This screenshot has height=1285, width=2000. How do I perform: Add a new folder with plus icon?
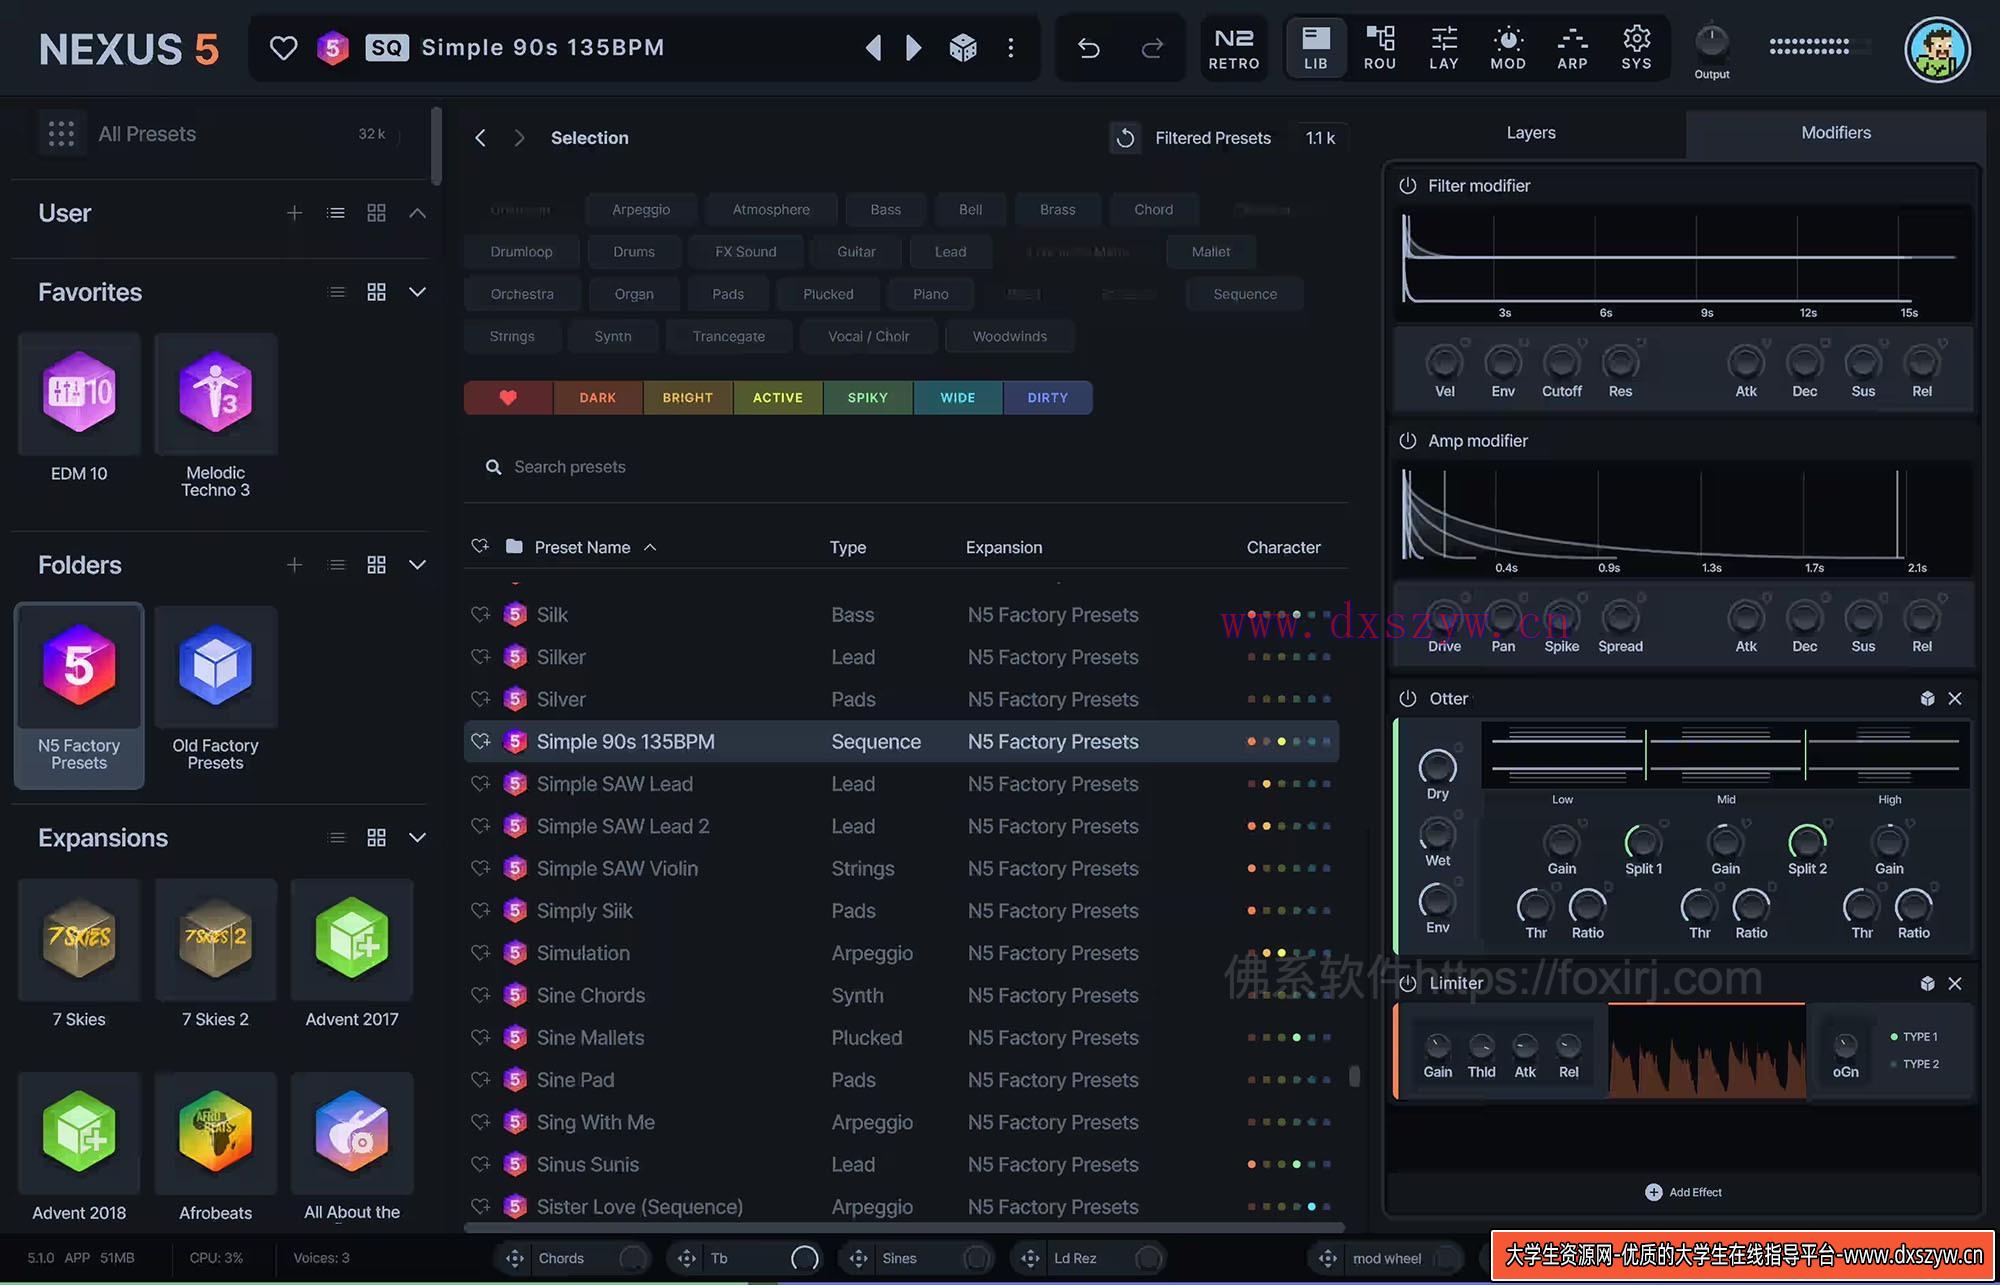click(294, 565)
